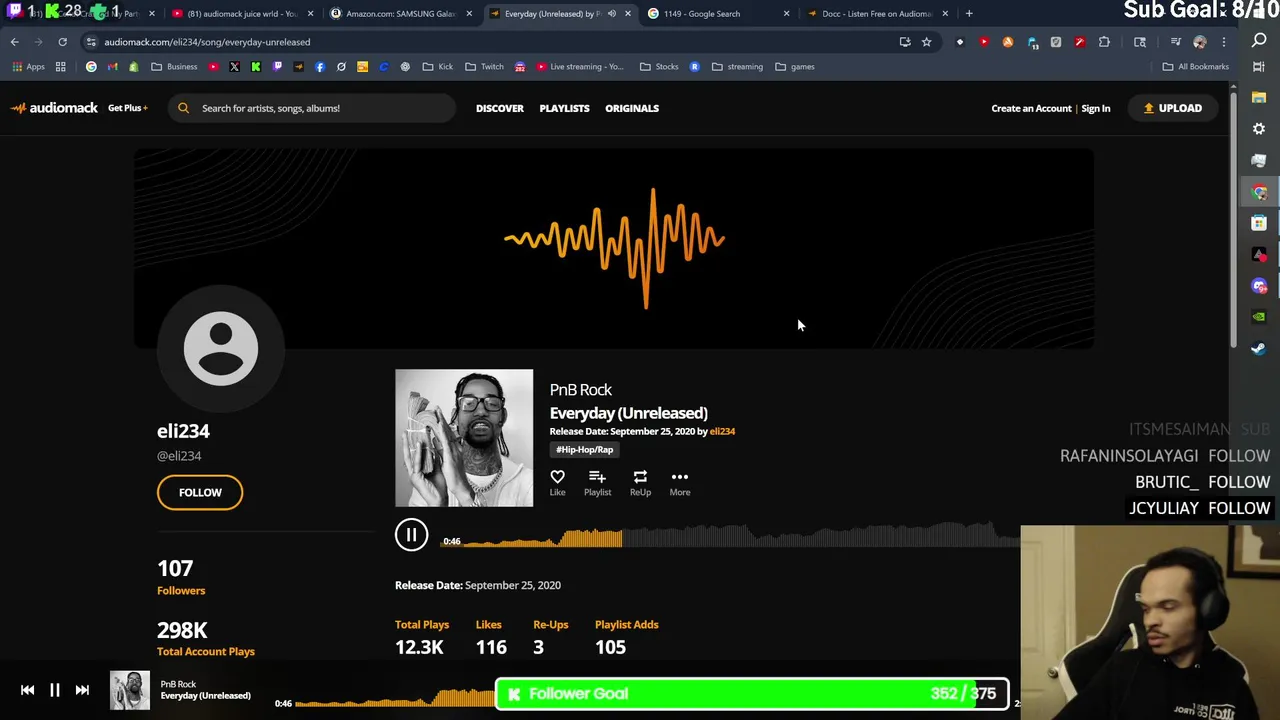Click the eli234 profile avatar
Image resolution: width=1280 pixels, height=720 pixels.
coord(221,348)
